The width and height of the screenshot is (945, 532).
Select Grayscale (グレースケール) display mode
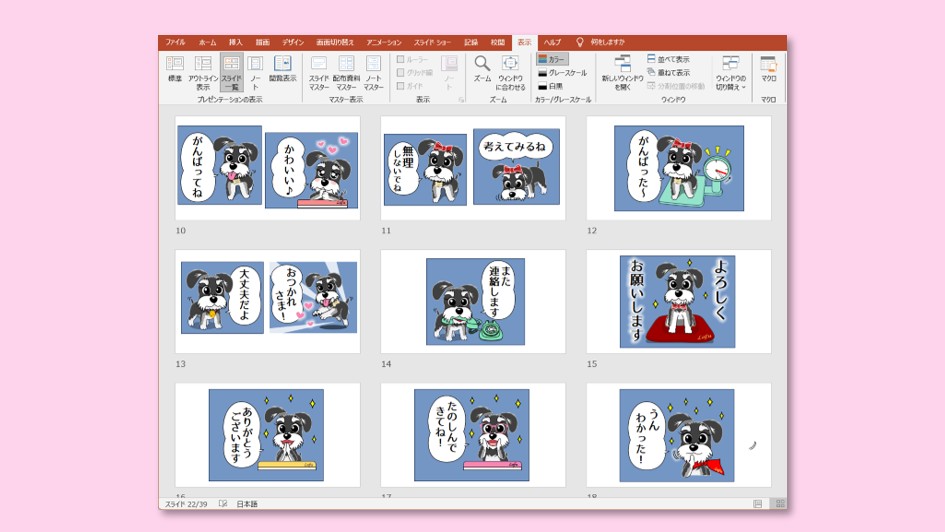point(562,73)
